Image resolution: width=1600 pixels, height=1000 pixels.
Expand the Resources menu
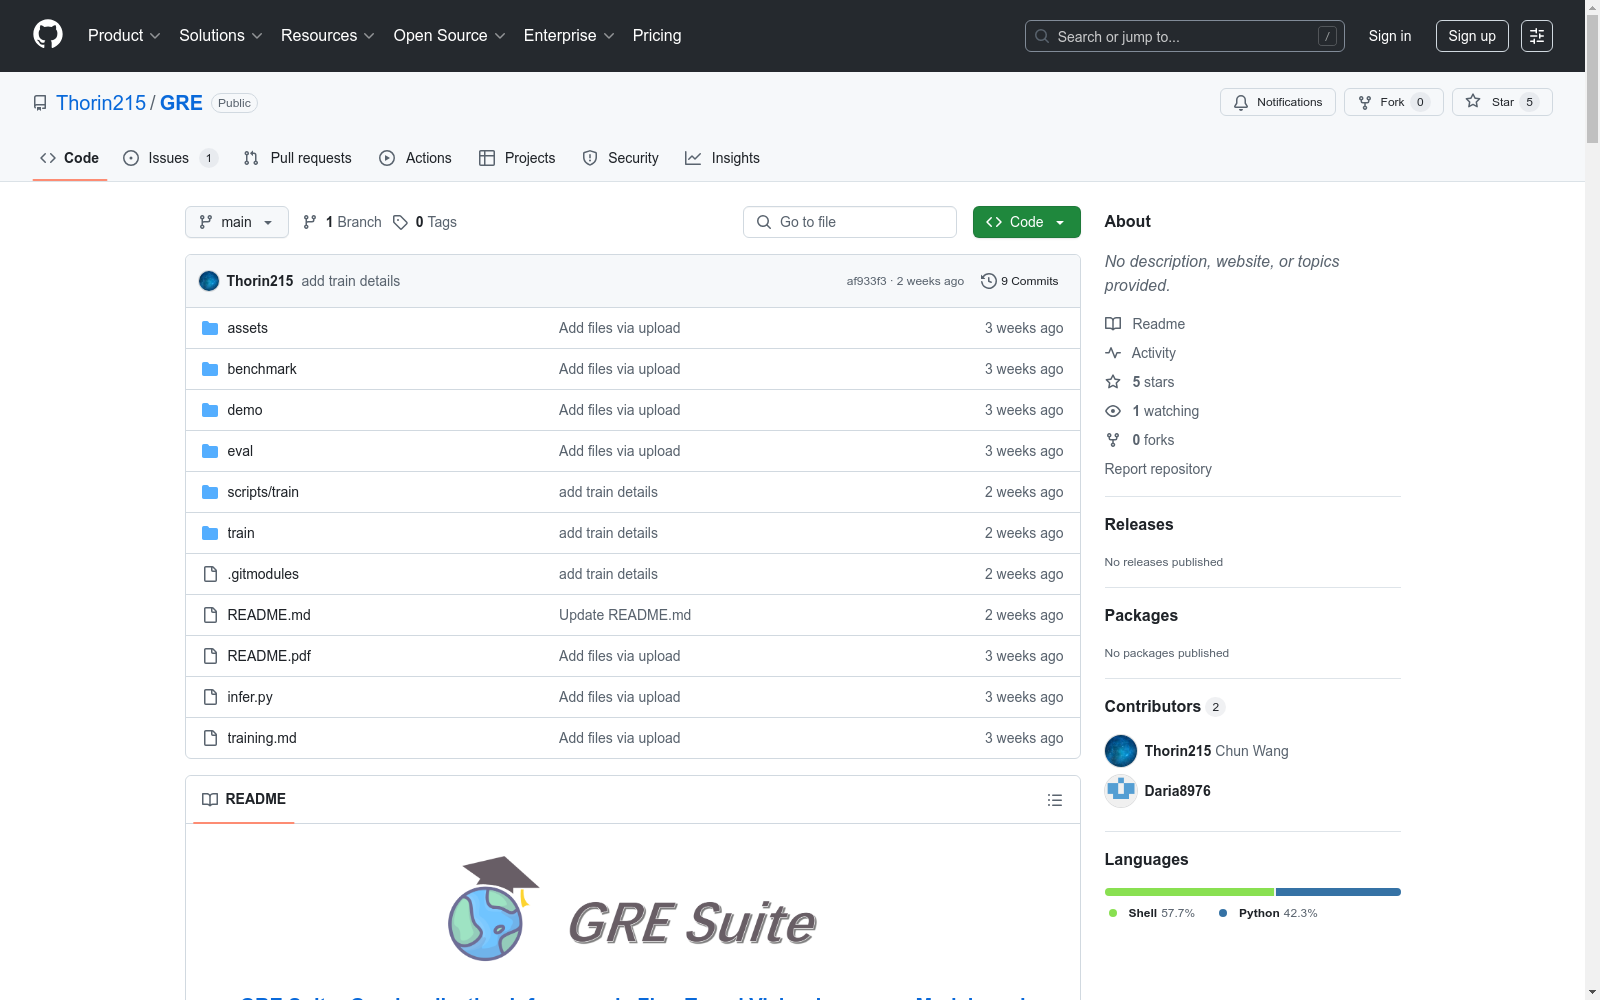point(328,36)
